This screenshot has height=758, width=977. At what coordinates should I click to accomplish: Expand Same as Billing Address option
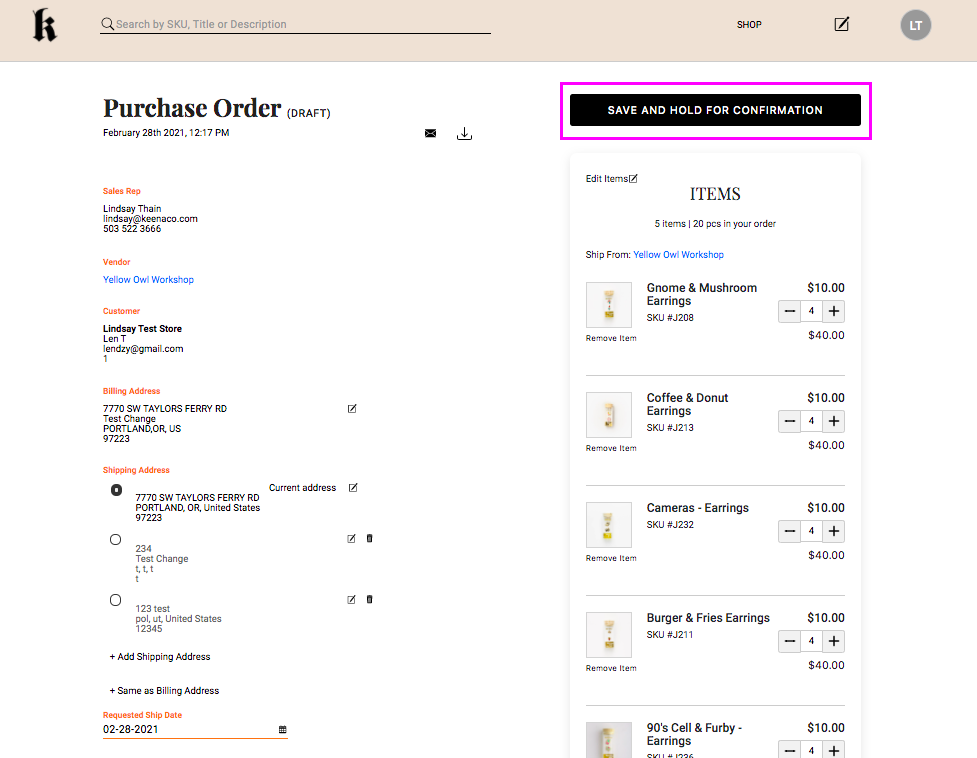tap(164, 691)
